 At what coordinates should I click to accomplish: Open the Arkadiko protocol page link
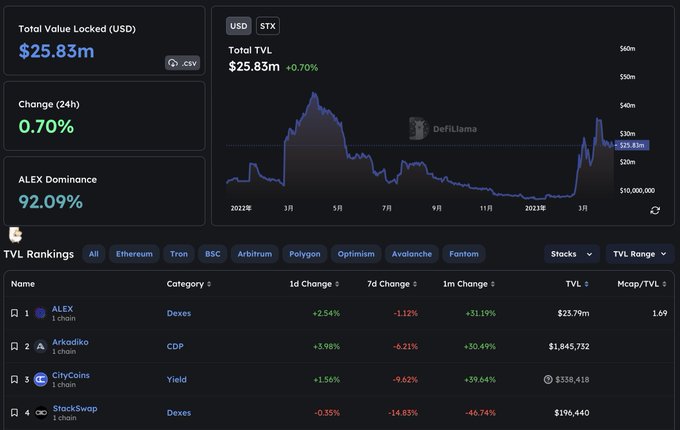[x=70, y=342]
